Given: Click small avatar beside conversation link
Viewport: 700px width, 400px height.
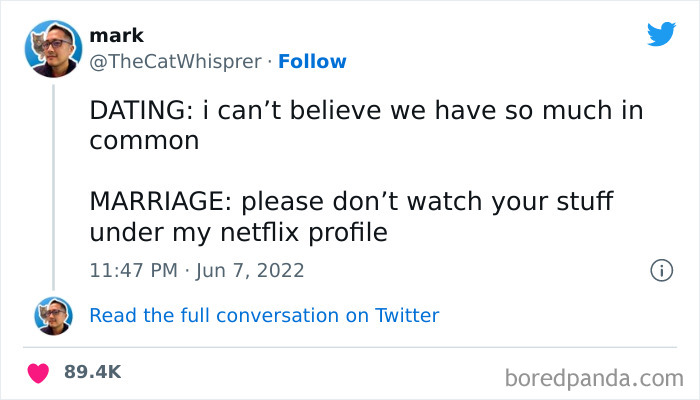Looking at the screenshot, I should [x=54, y=315].
